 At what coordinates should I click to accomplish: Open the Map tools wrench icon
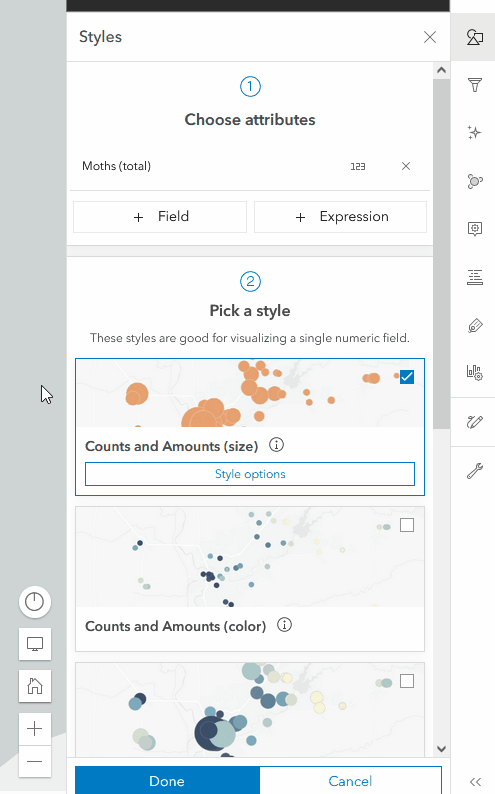coord(474,470)
